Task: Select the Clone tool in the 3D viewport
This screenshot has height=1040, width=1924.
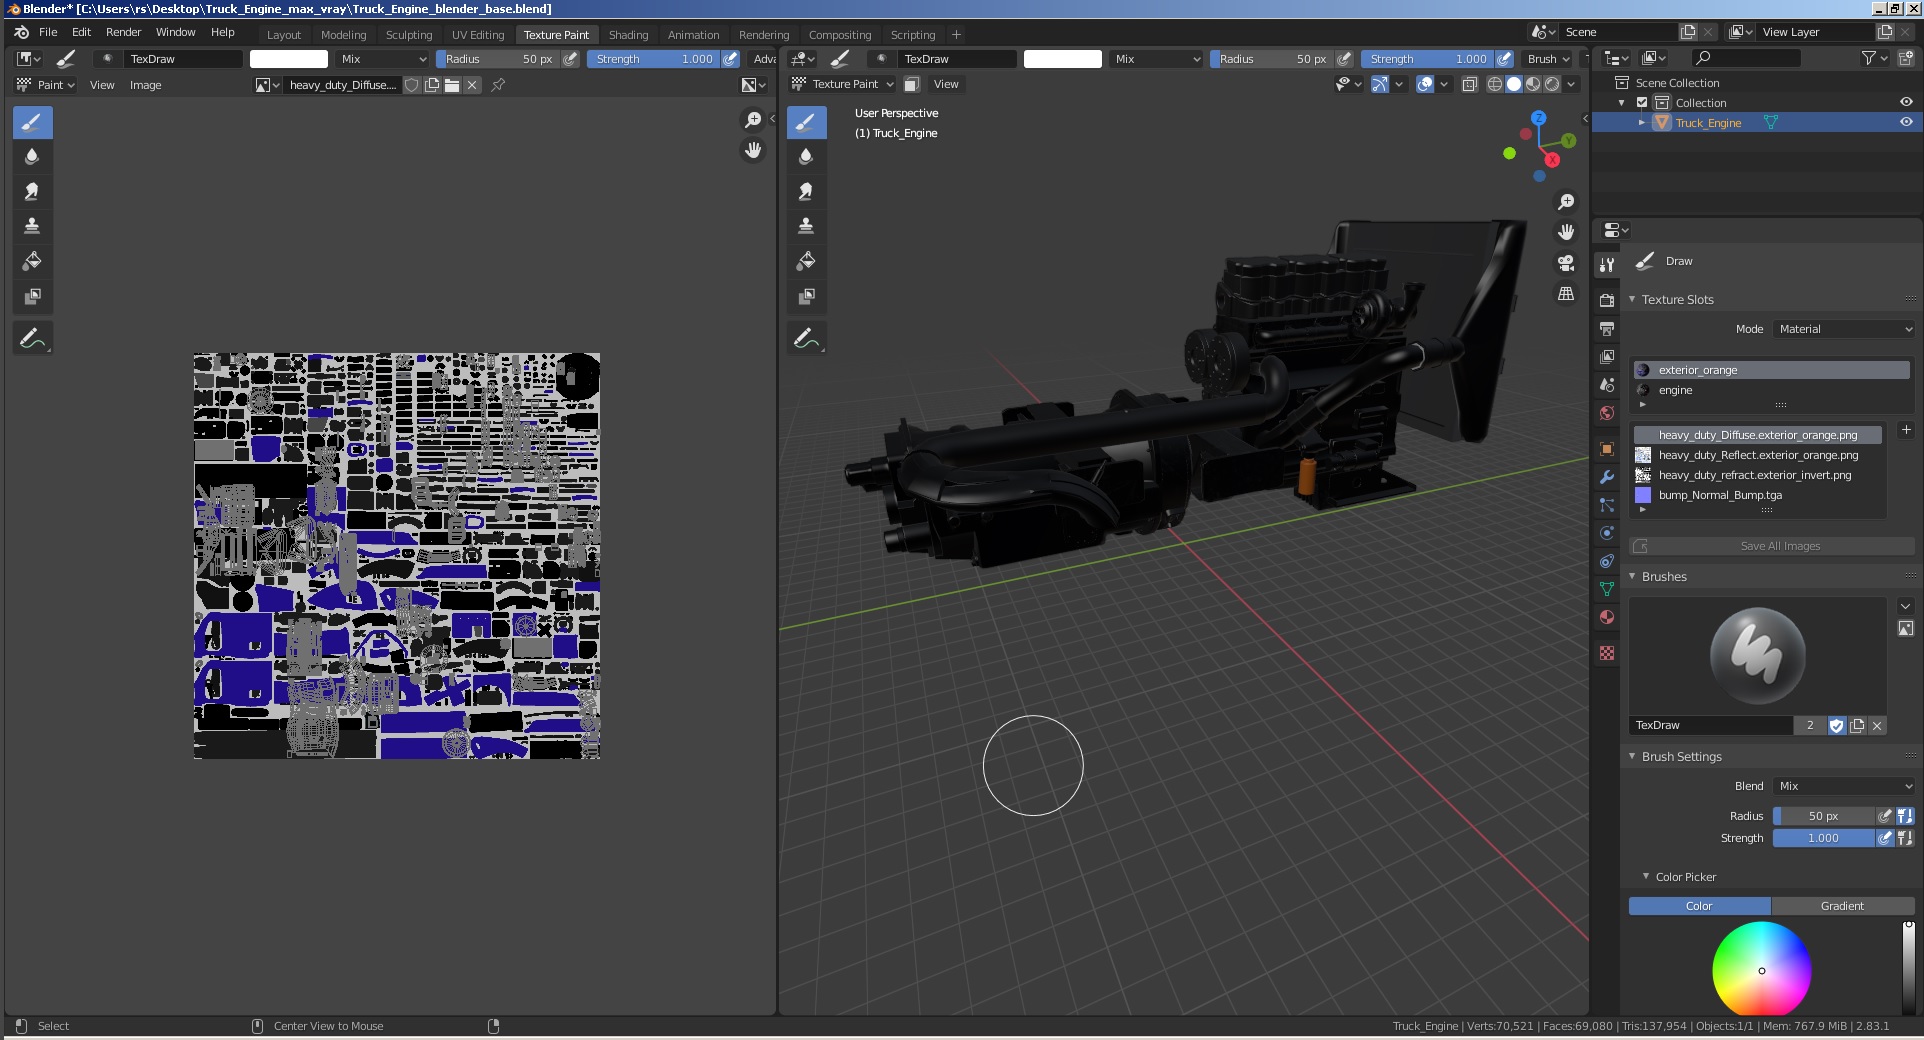Action: click(x=806, y=227)
